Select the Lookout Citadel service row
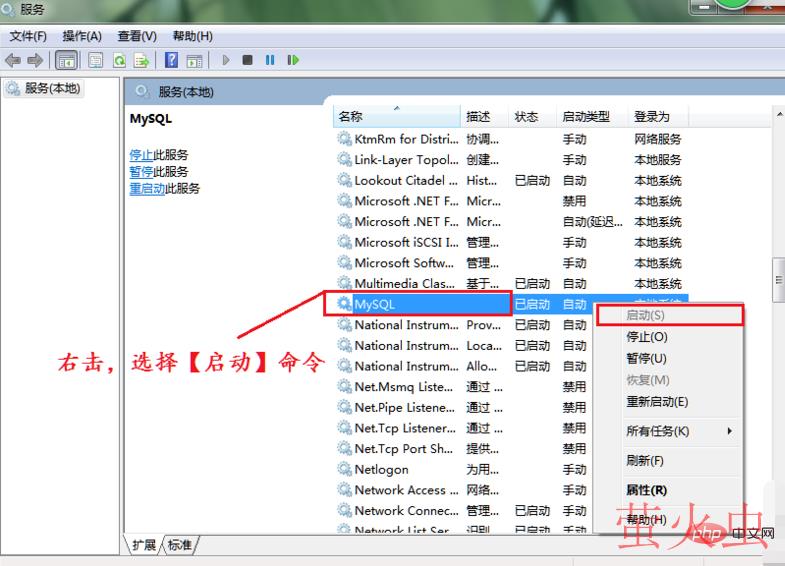Image resolution: width=785 pixels, height=566 pixels. (x=511, y=181)
